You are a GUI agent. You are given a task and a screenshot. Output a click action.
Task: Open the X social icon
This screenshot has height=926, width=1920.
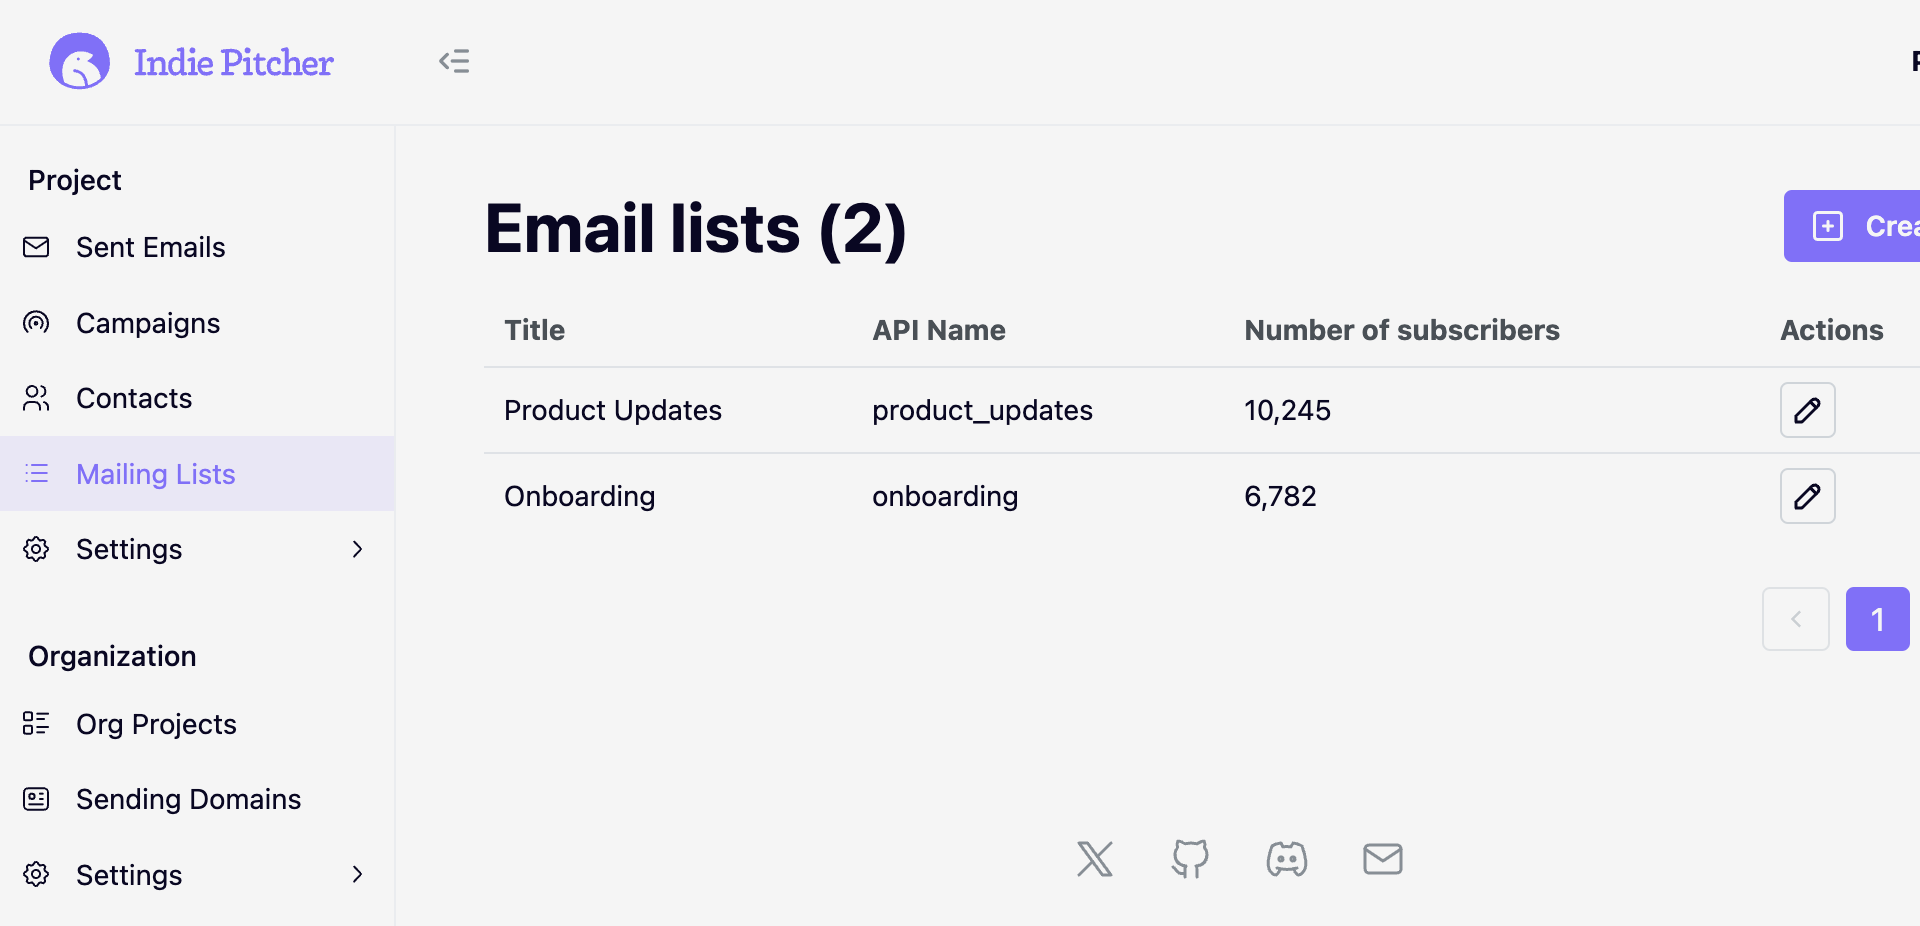tap(1095, 859)
